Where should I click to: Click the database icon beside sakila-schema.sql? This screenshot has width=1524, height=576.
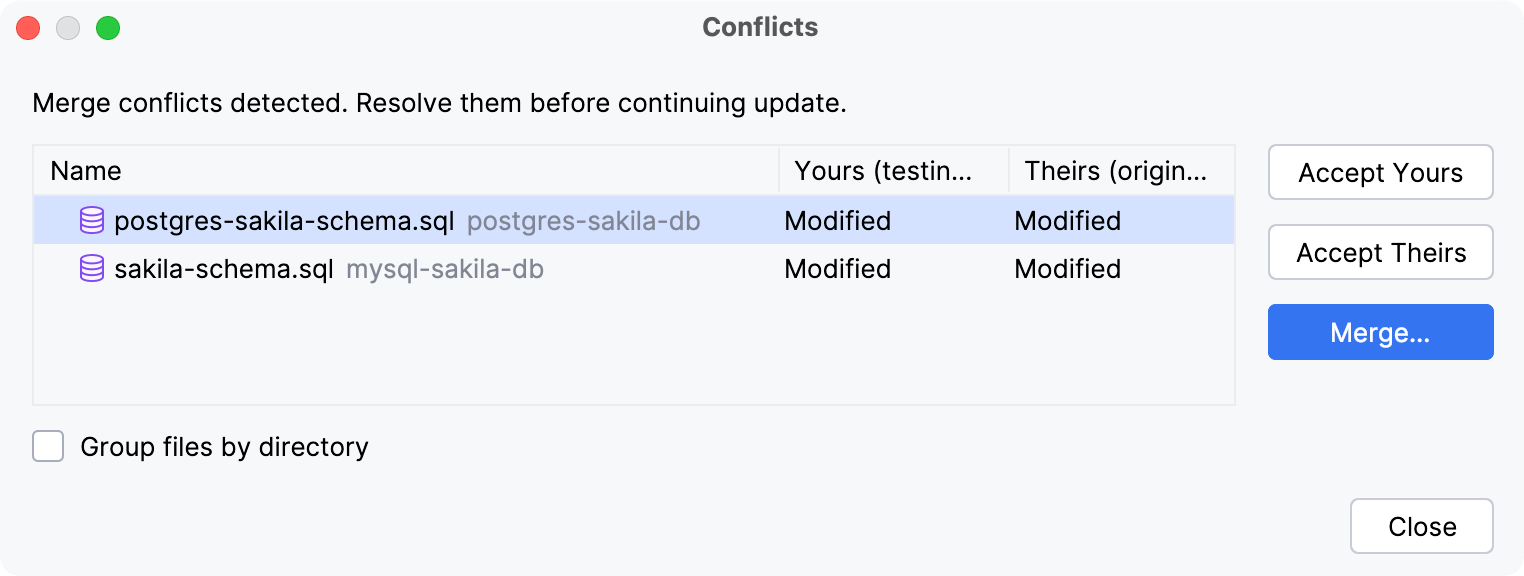[x=91, y=269]
